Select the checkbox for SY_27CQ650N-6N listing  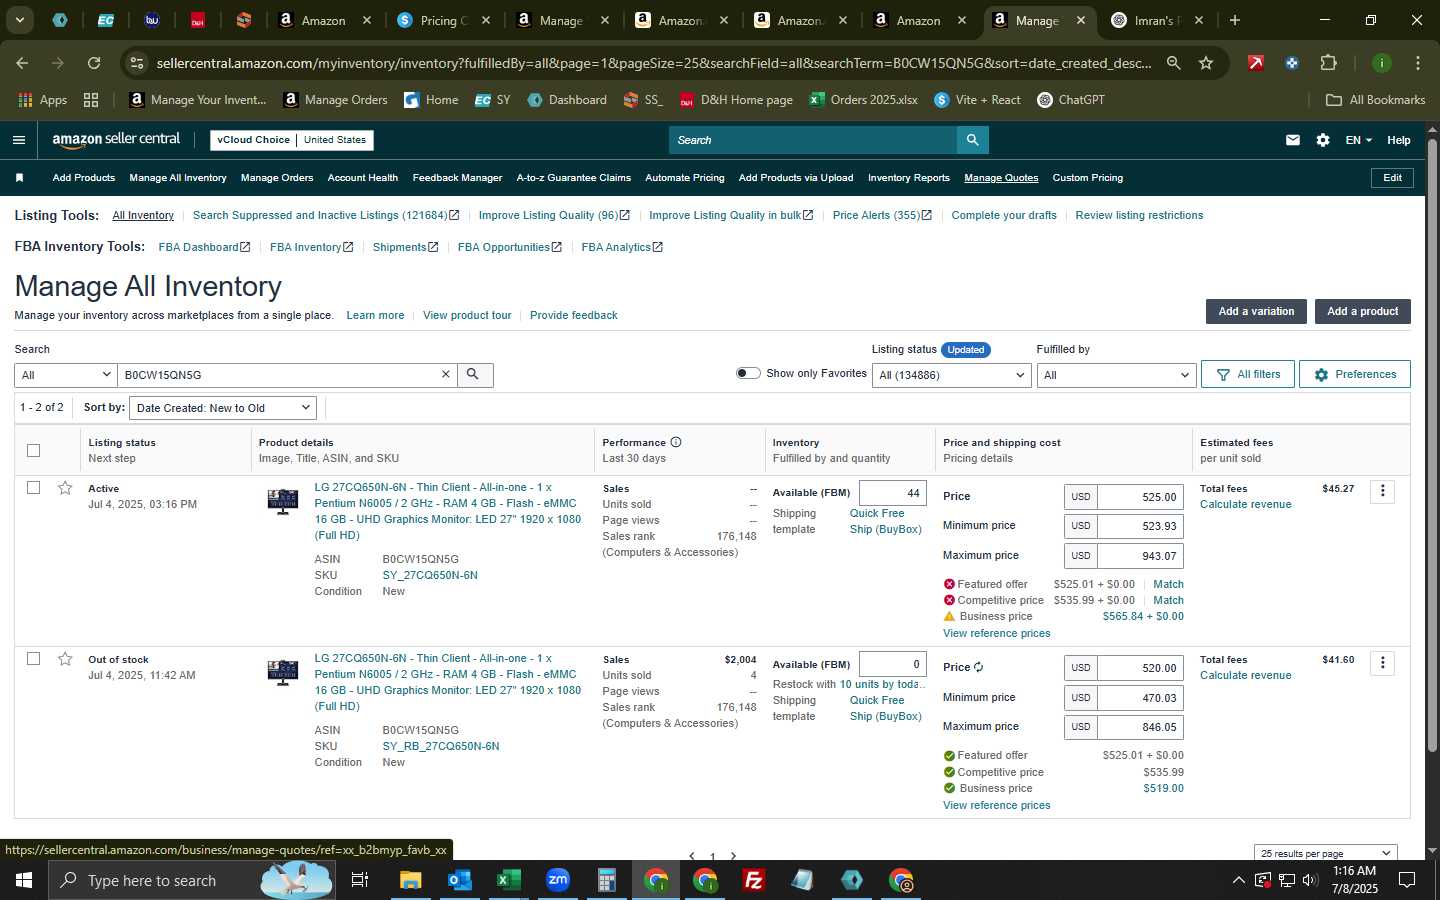click(x=33, y=488)
